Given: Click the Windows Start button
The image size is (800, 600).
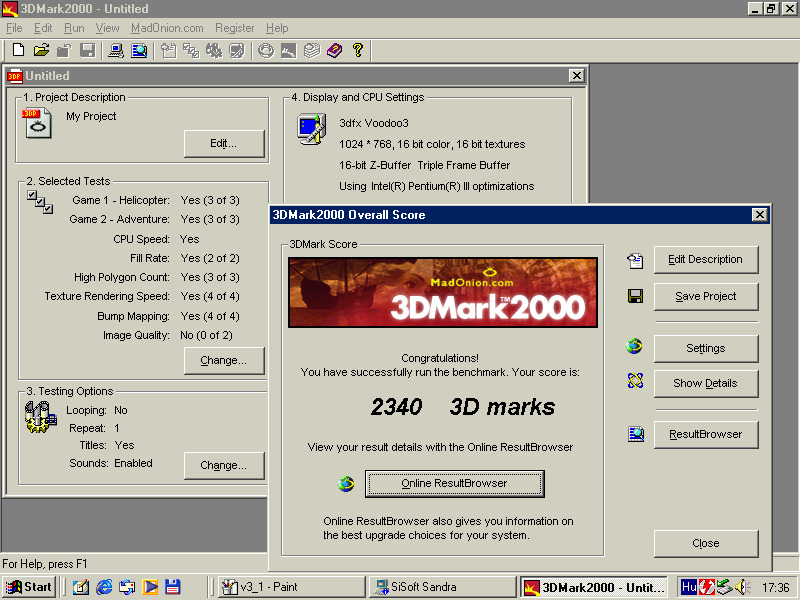Looking at the screenshot, I should point(29,587).
